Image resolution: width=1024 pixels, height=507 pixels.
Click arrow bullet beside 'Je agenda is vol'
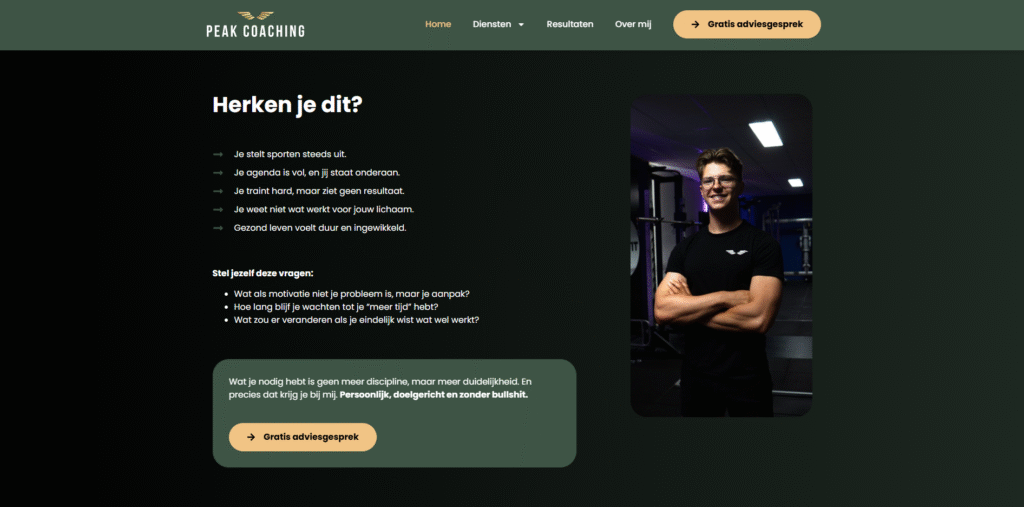(x=218, y=173)
